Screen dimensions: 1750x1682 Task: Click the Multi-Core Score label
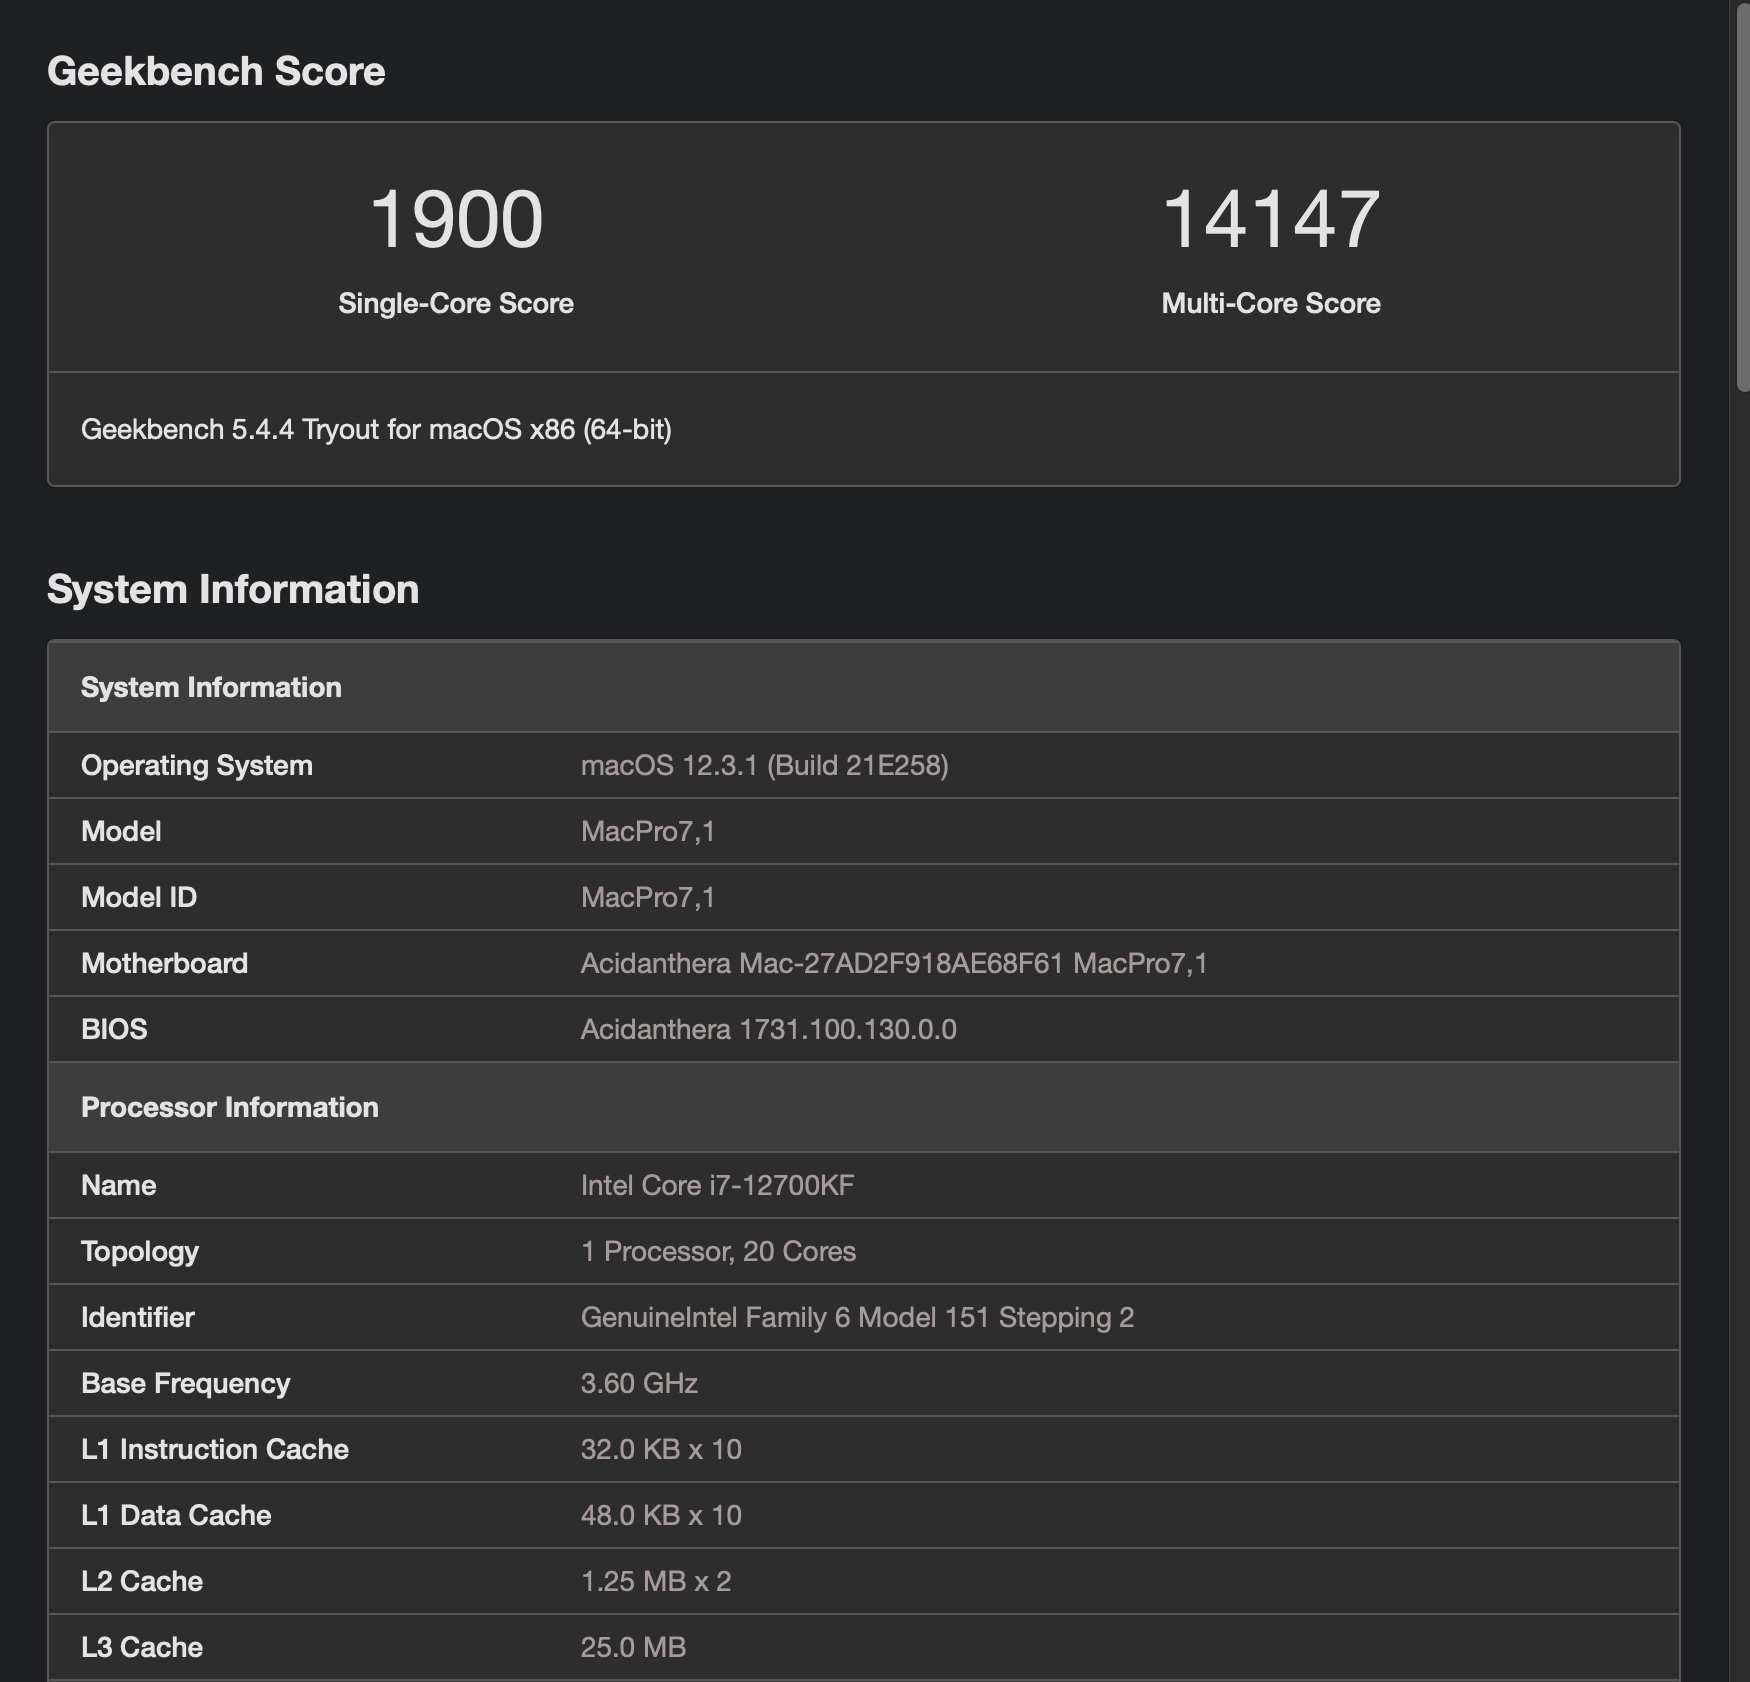pos(1271,303)
